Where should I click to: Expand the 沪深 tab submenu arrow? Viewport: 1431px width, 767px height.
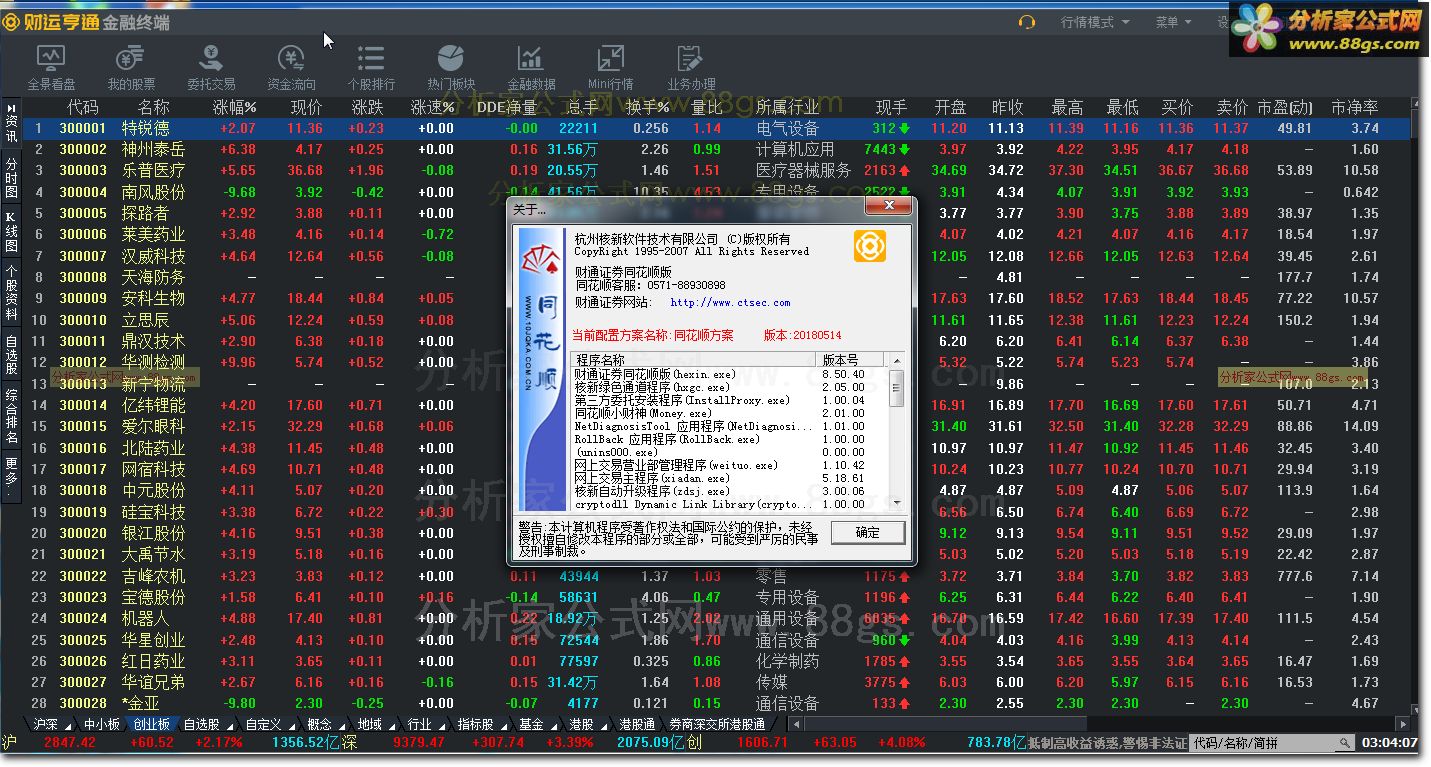pyautogui.click(x=66, y=725)
